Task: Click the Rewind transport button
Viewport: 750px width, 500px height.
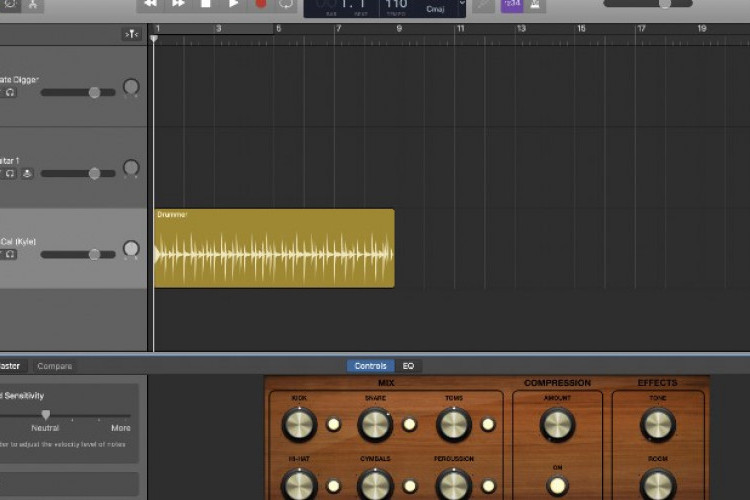Action: (x=150, y=4)
